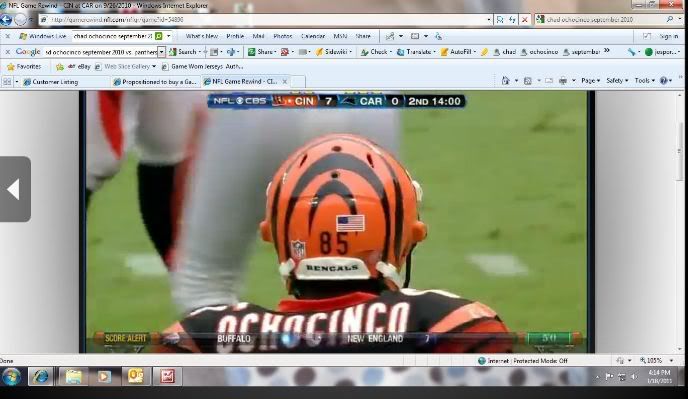This screenshot has height=399, width=688.
Task: Click the Windows Live search input field
Action: 112,36
